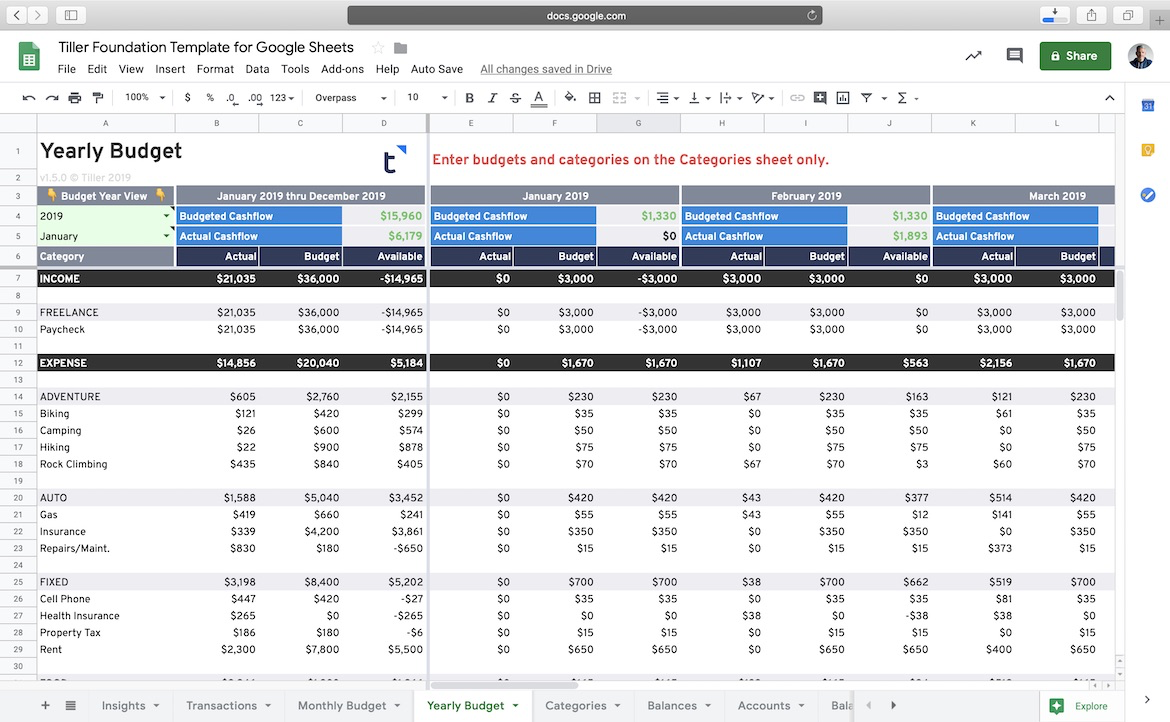
Task: Open the all sheets list icon
Action: (x=70, y=706)
